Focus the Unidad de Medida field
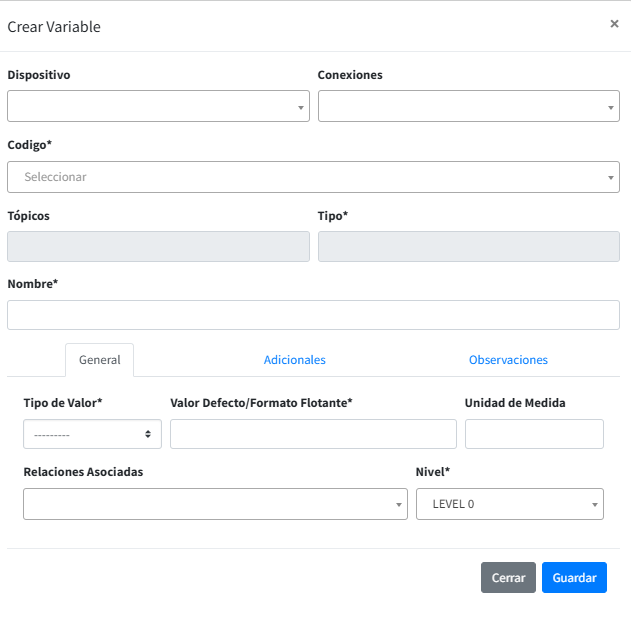 (534, 434)
